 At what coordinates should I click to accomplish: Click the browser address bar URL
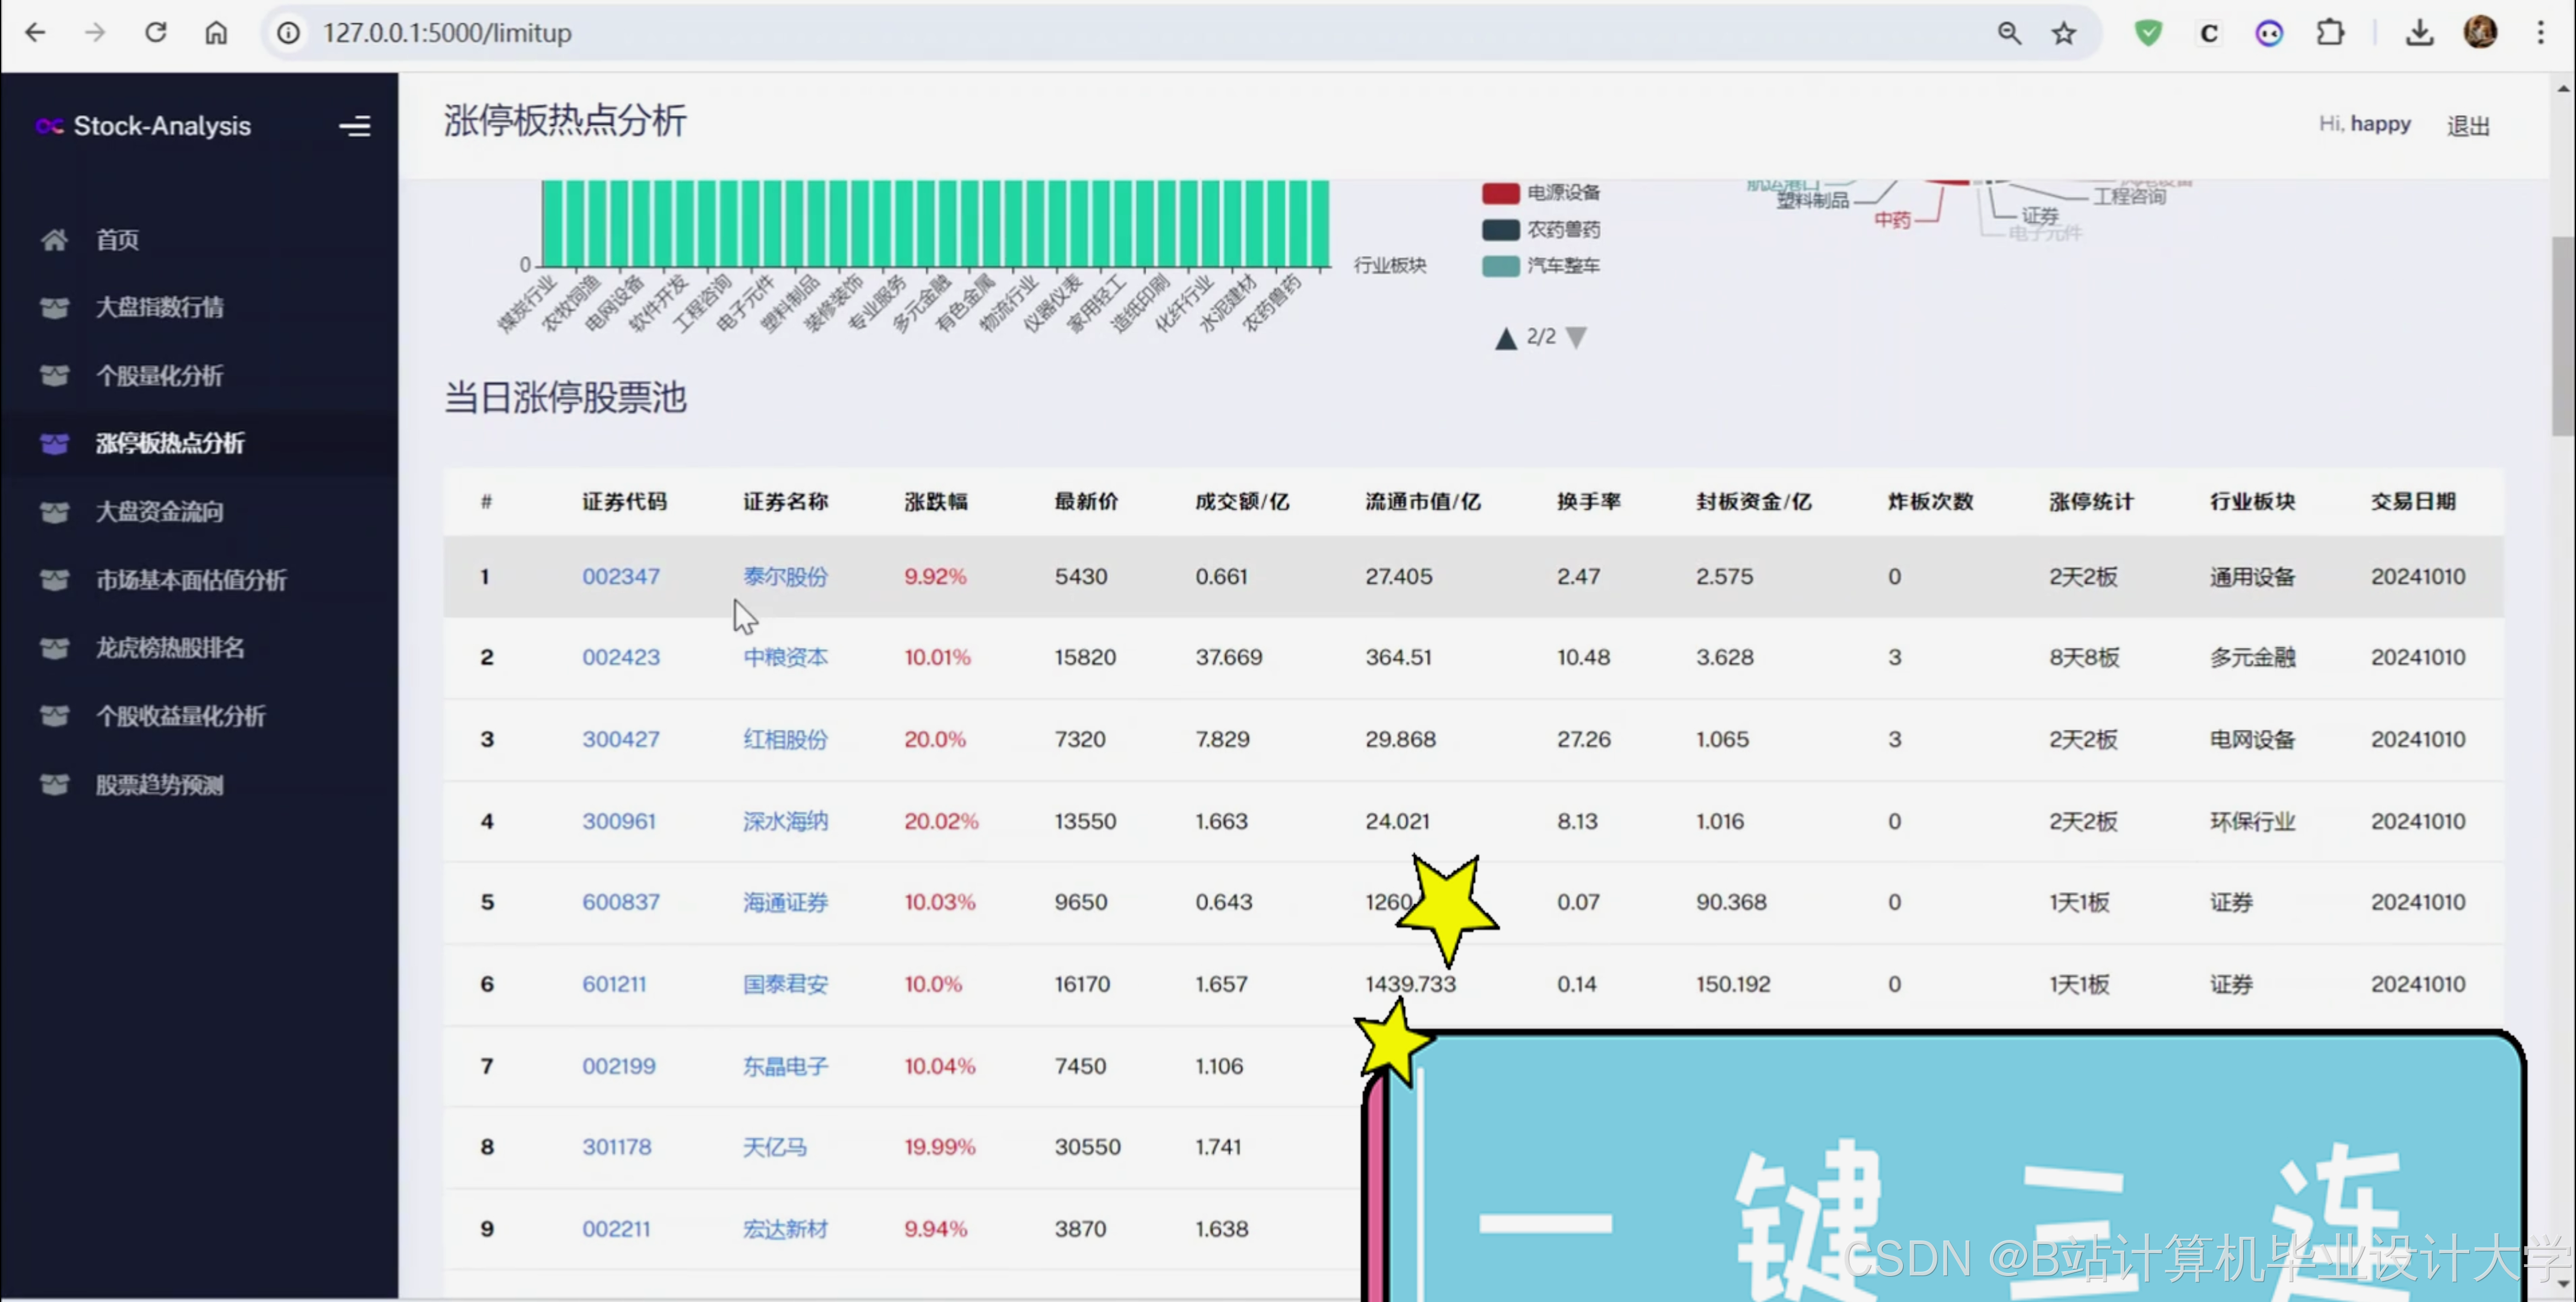[447, 33]
